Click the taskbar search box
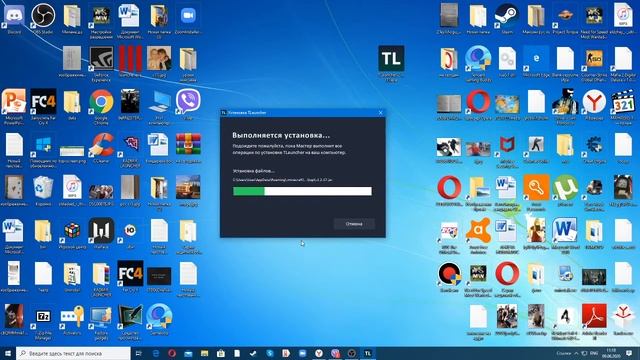Screen dimensions: 640x360 coord(74,353)
